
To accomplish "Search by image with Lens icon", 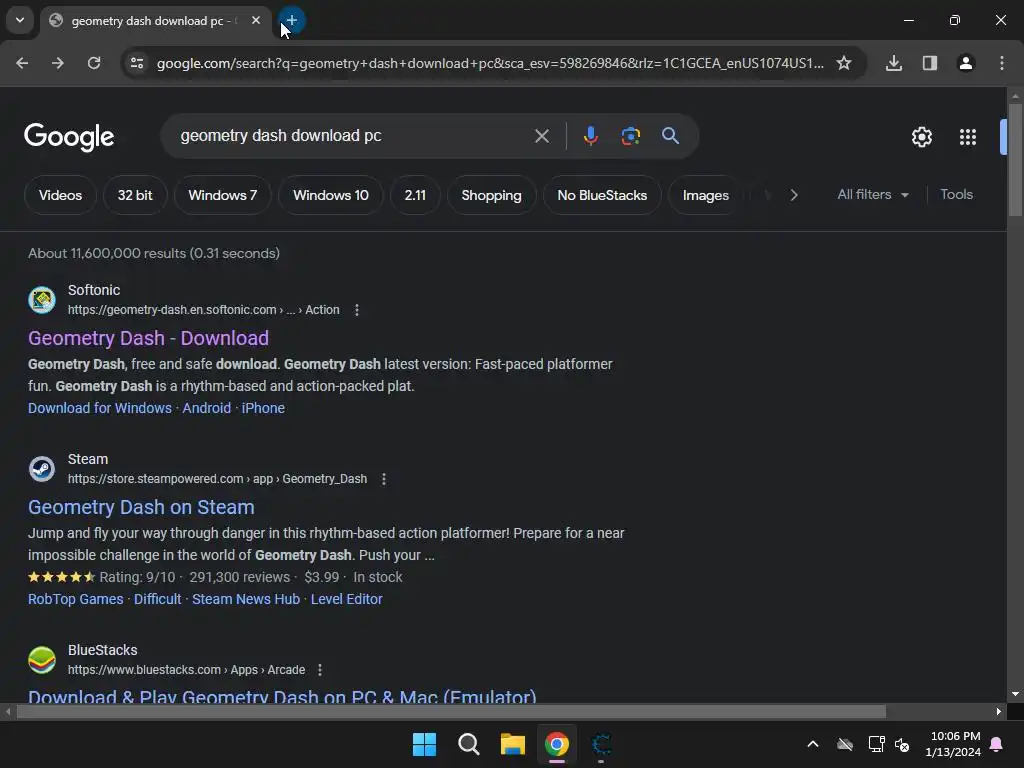I will point(630,136).
